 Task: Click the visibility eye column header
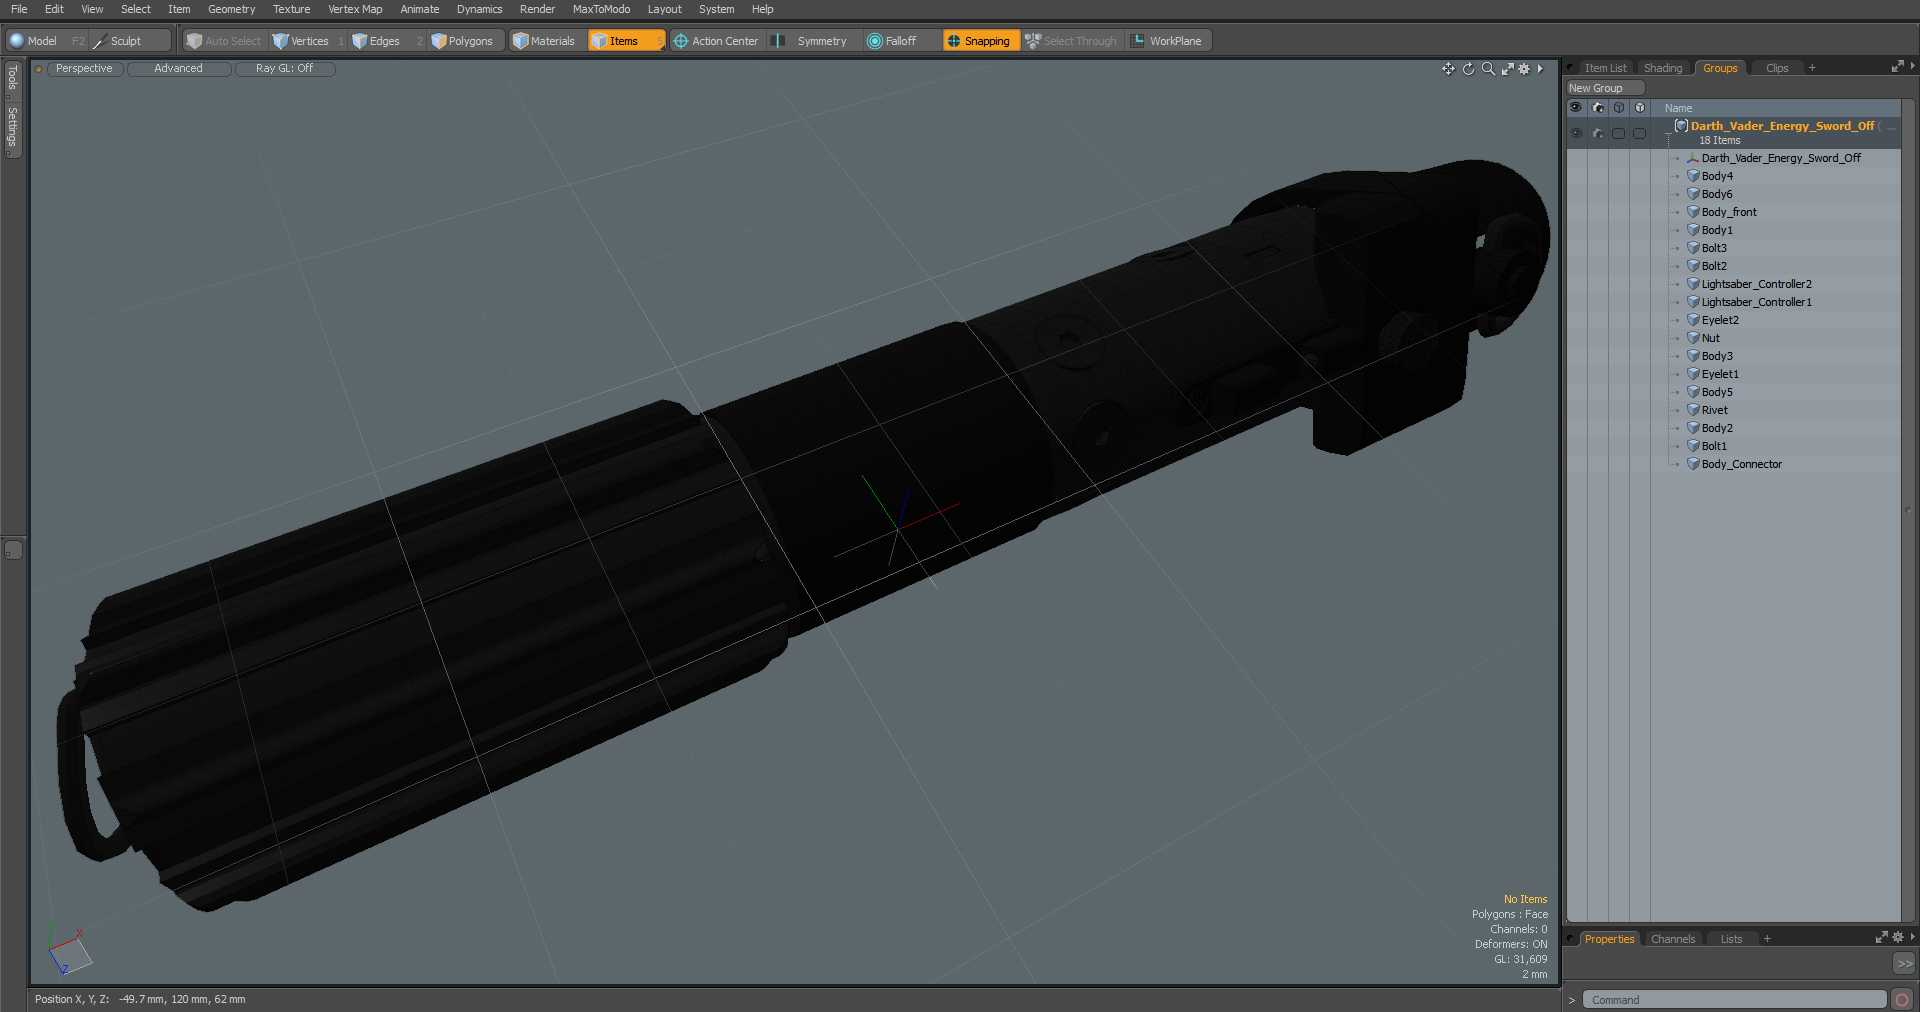1576,108
